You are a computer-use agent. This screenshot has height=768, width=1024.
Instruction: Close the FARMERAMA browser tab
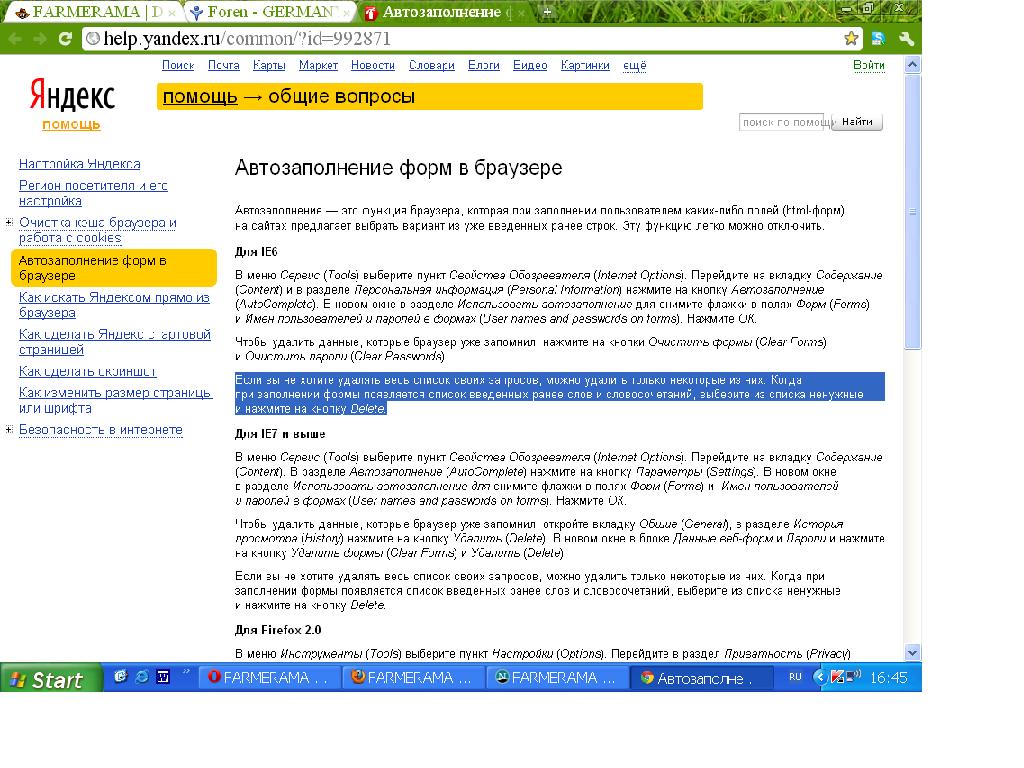pos(172,12)
